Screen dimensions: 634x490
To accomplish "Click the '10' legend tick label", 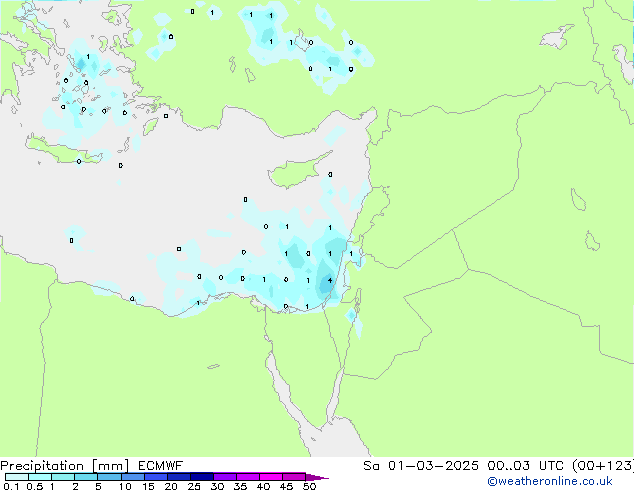I will (x=125, y=486).
